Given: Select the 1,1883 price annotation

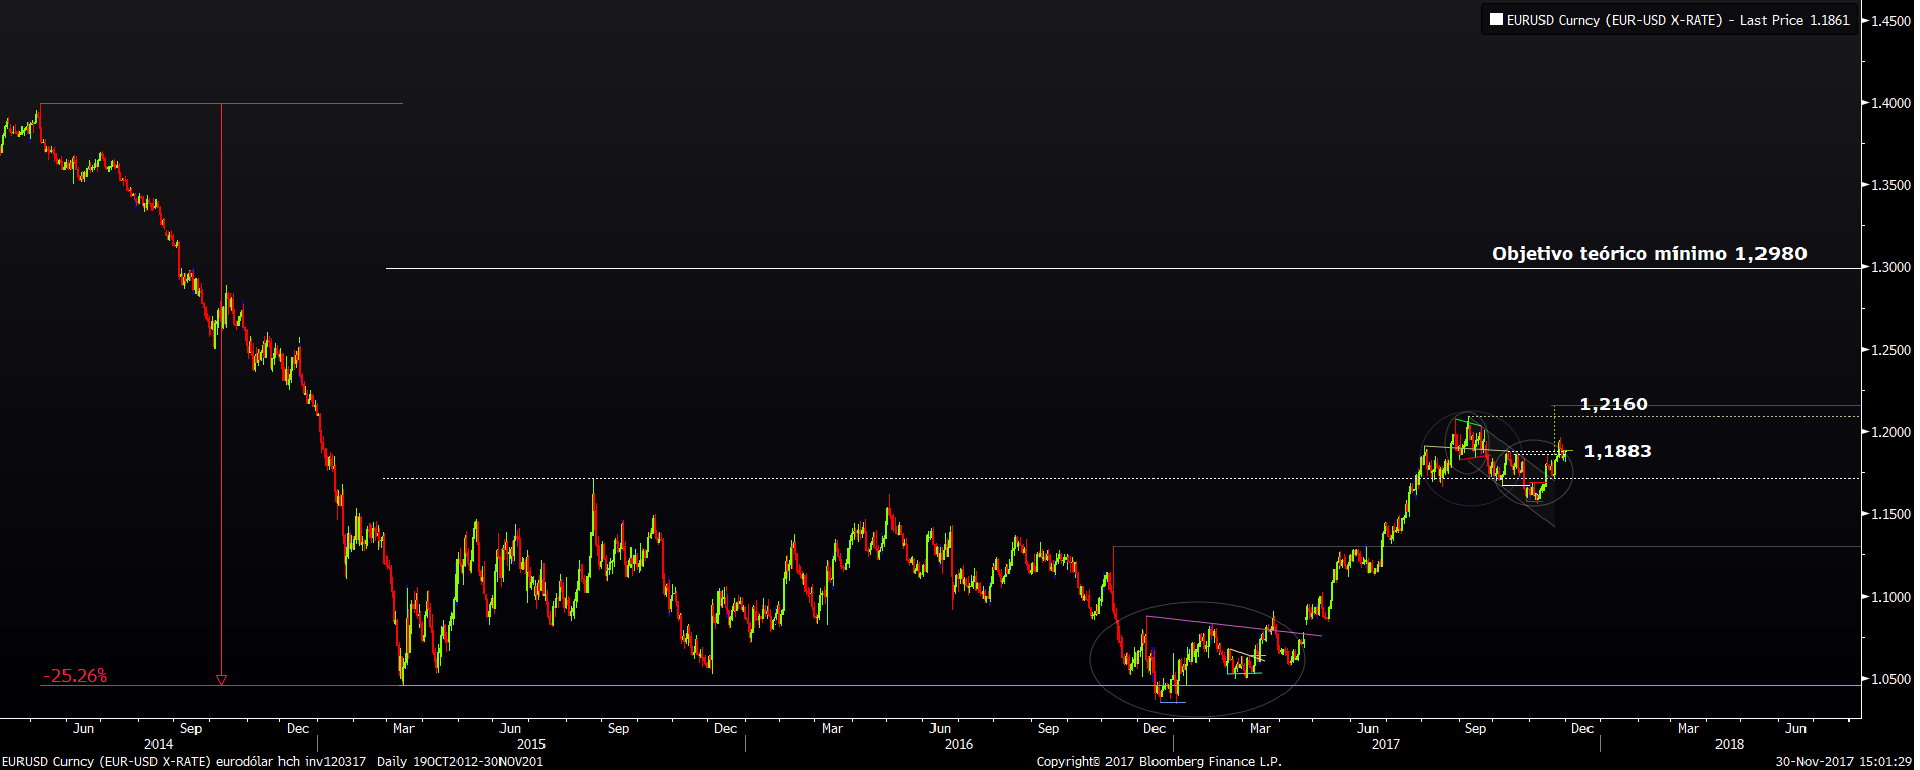Looking at the screenshot, I should click(1617, 451).
